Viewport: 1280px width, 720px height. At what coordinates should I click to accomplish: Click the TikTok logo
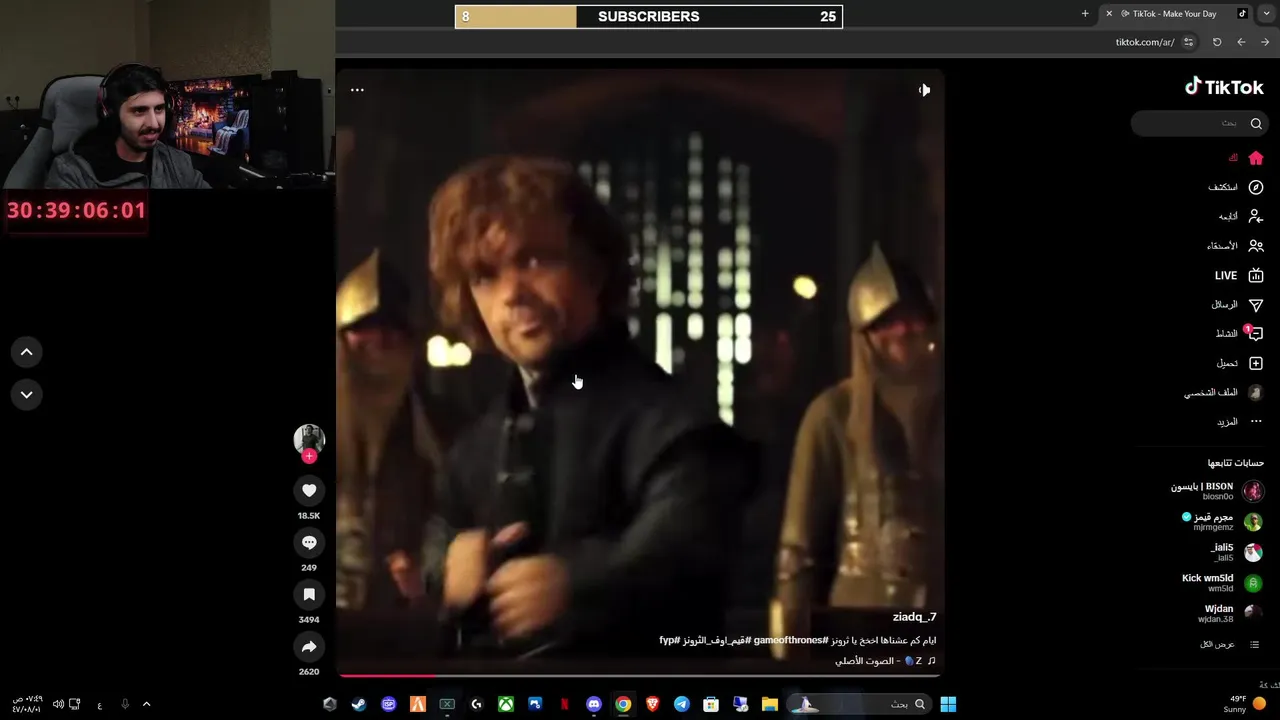pos(1224,87)
